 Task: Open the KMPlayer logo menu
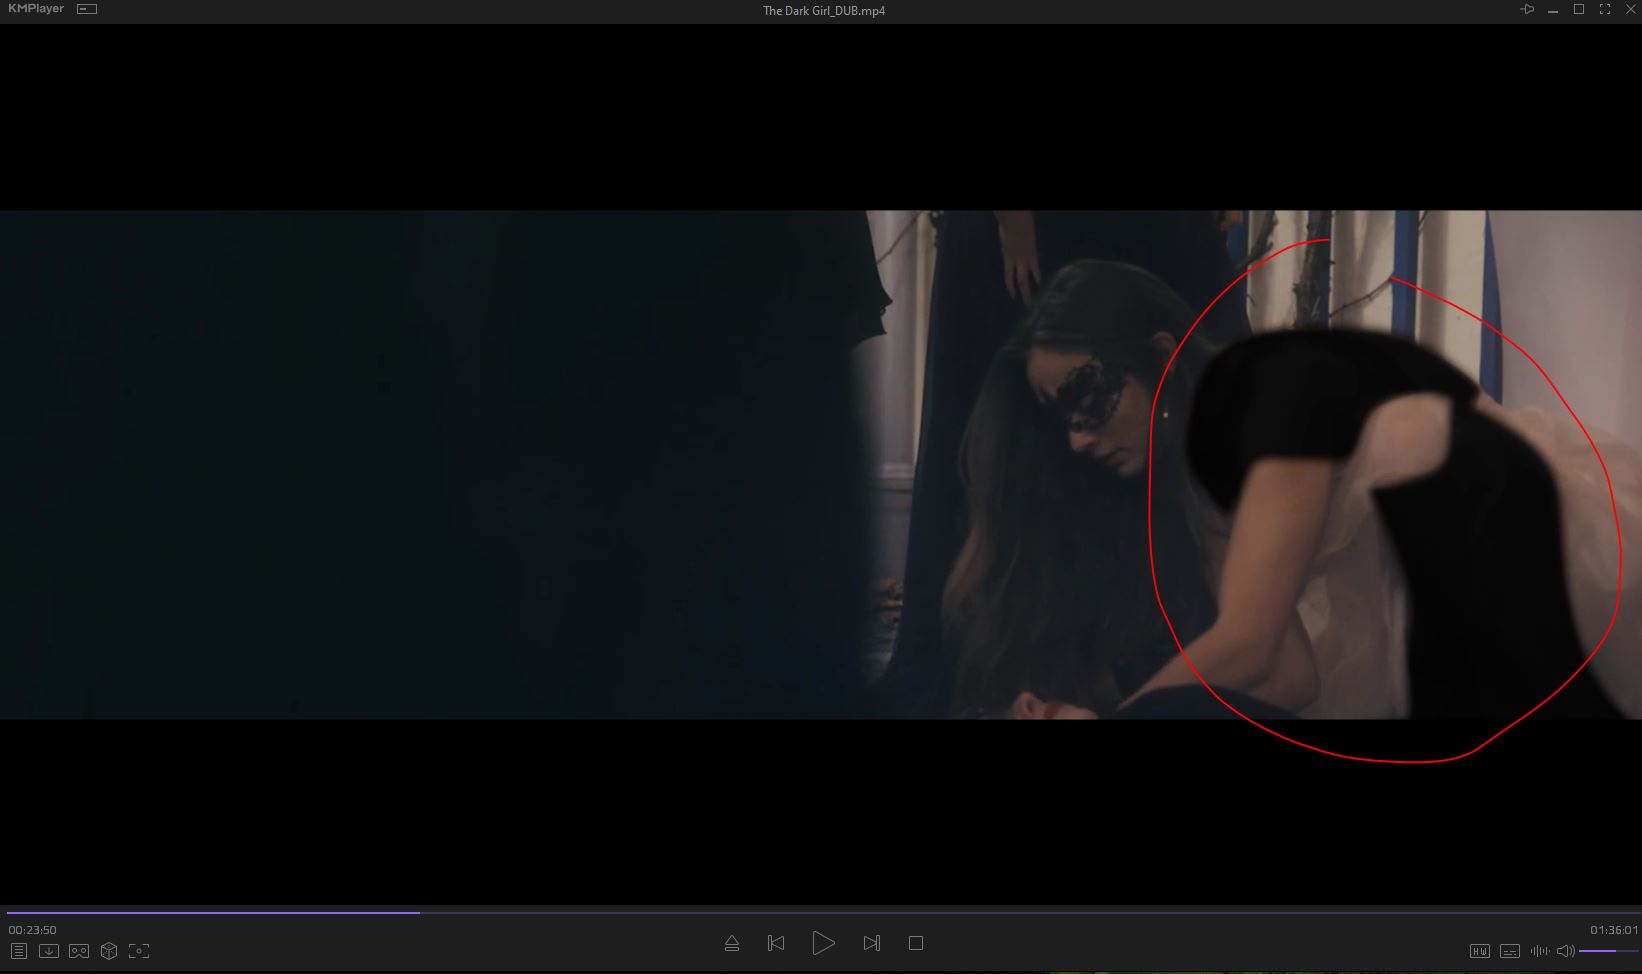coord(36,9)
